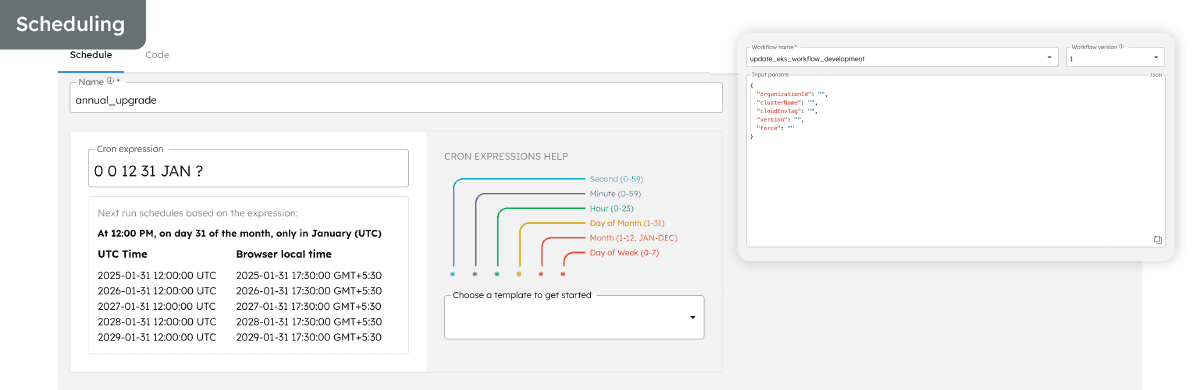Open the Workflow version dropdown
This screenshot has width=1200, height=390.
click(x=1115, y=58)
